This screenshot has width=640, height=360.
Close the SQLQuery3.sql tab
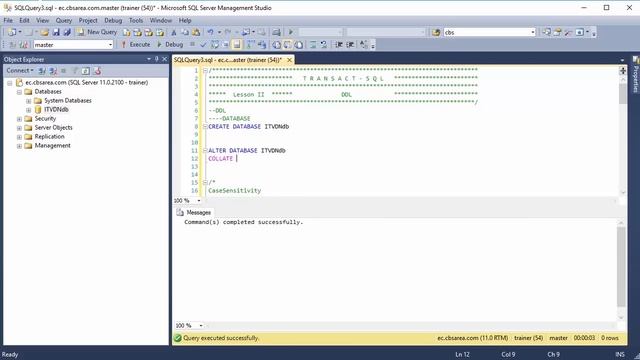[289, 60]
